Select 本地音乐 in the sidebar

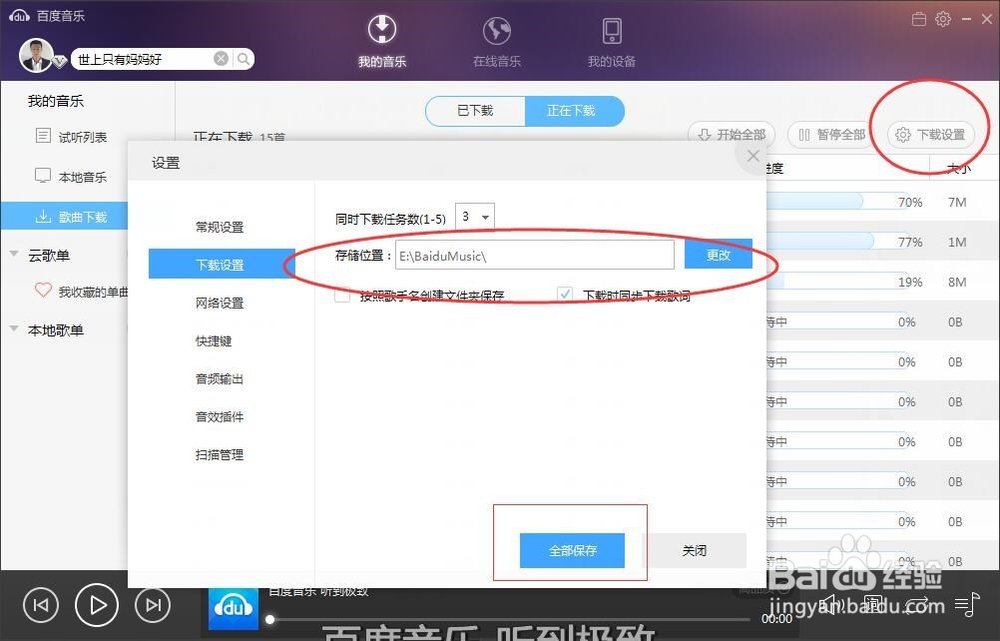pos(71,177)
